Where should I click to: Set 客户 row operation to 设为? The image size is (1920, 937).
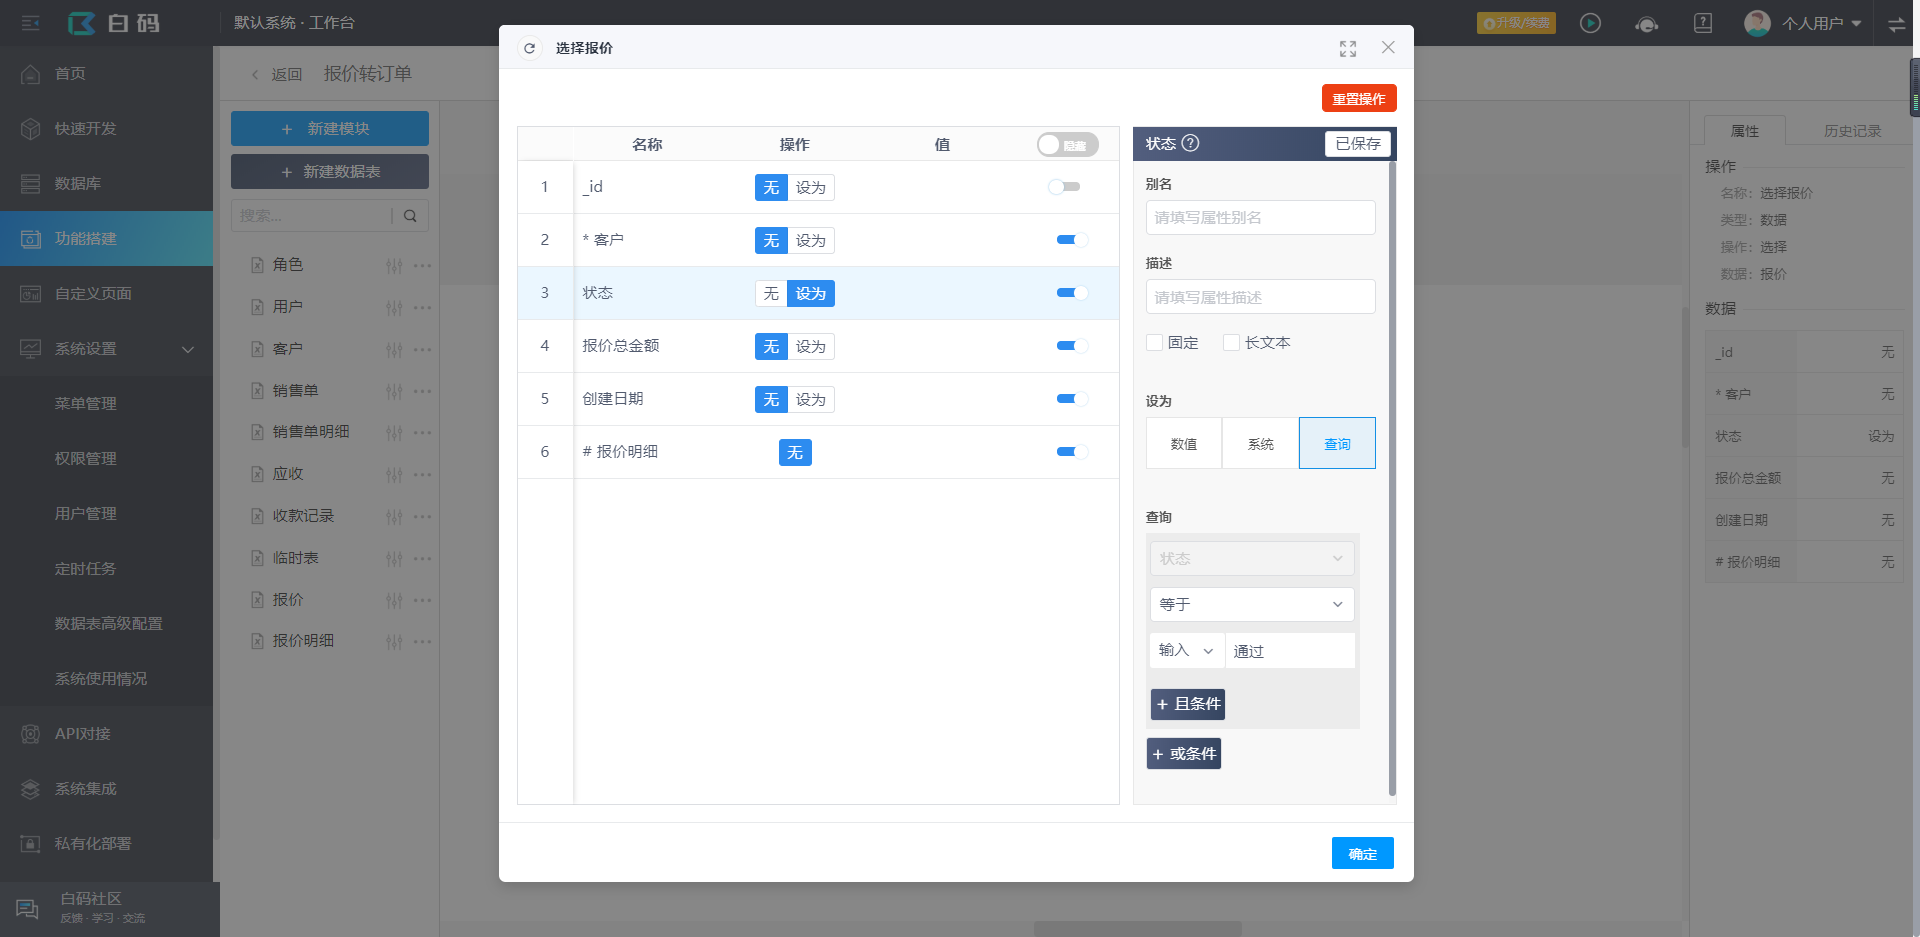[x=811, y=241]
